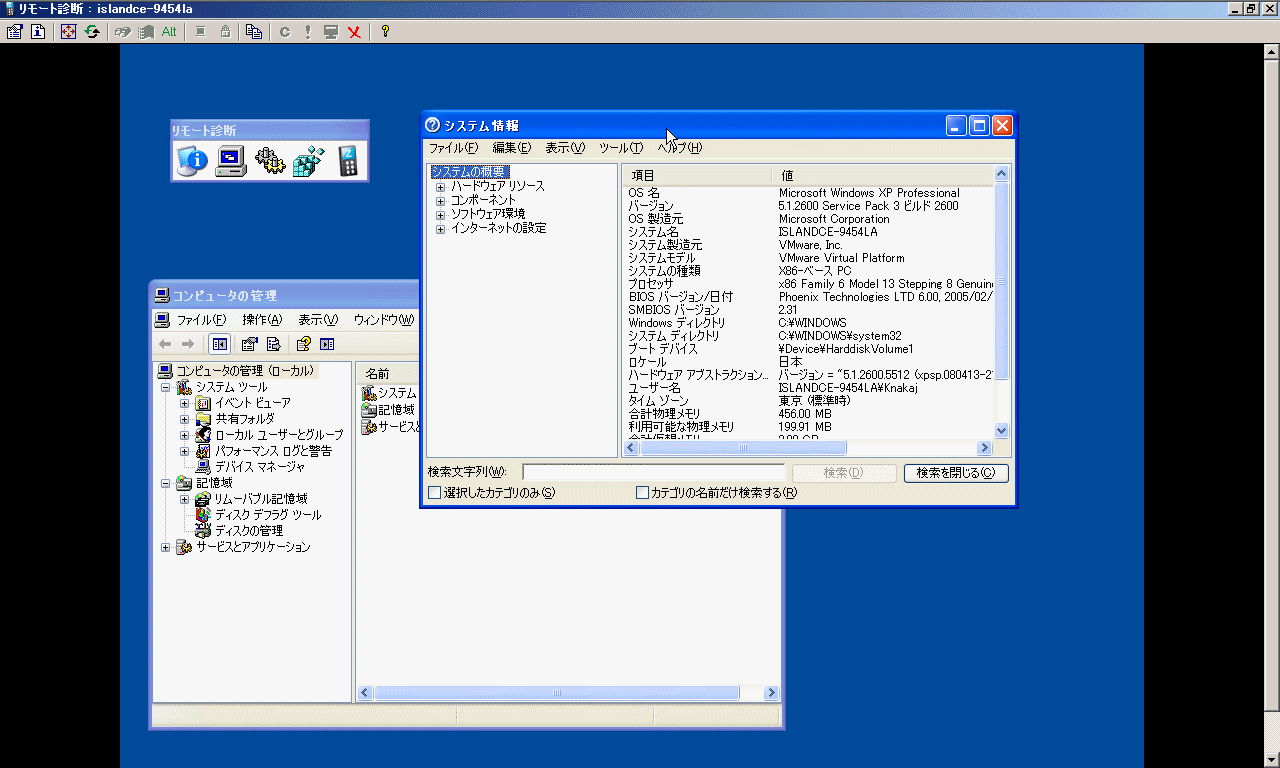Expand イベント ビューア node
1280x768 pixels.
click(x=184, y=403)
